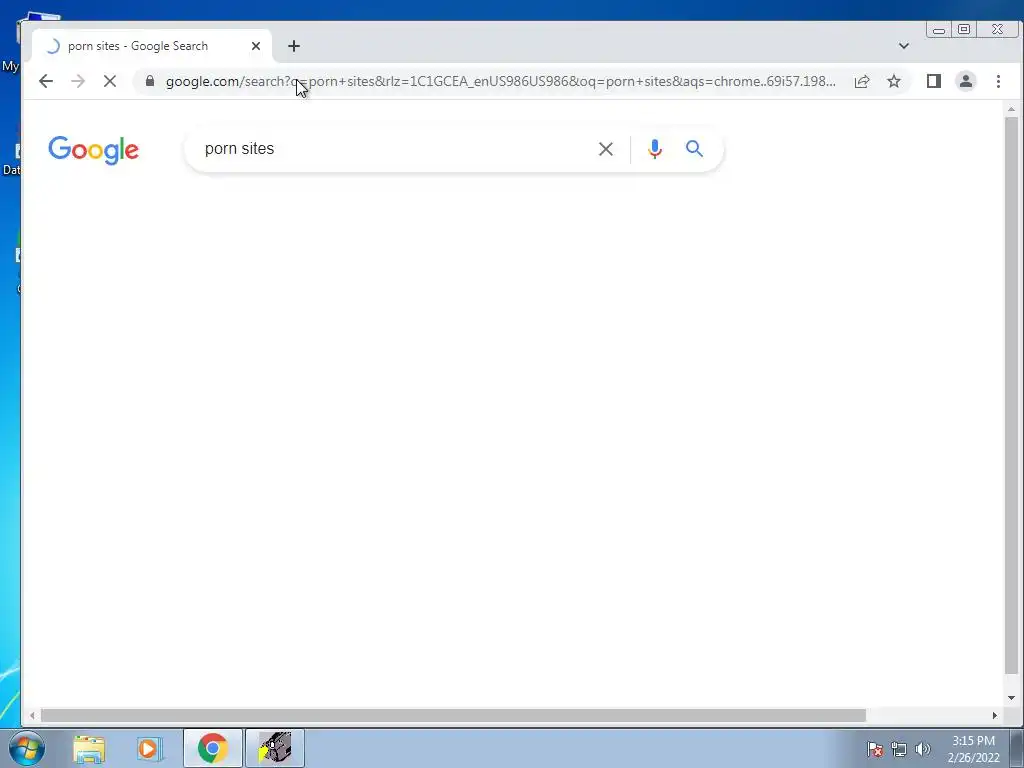Open the Chrome three-dot menu
Screen dimensions: 1024x768
pos(998,81)
